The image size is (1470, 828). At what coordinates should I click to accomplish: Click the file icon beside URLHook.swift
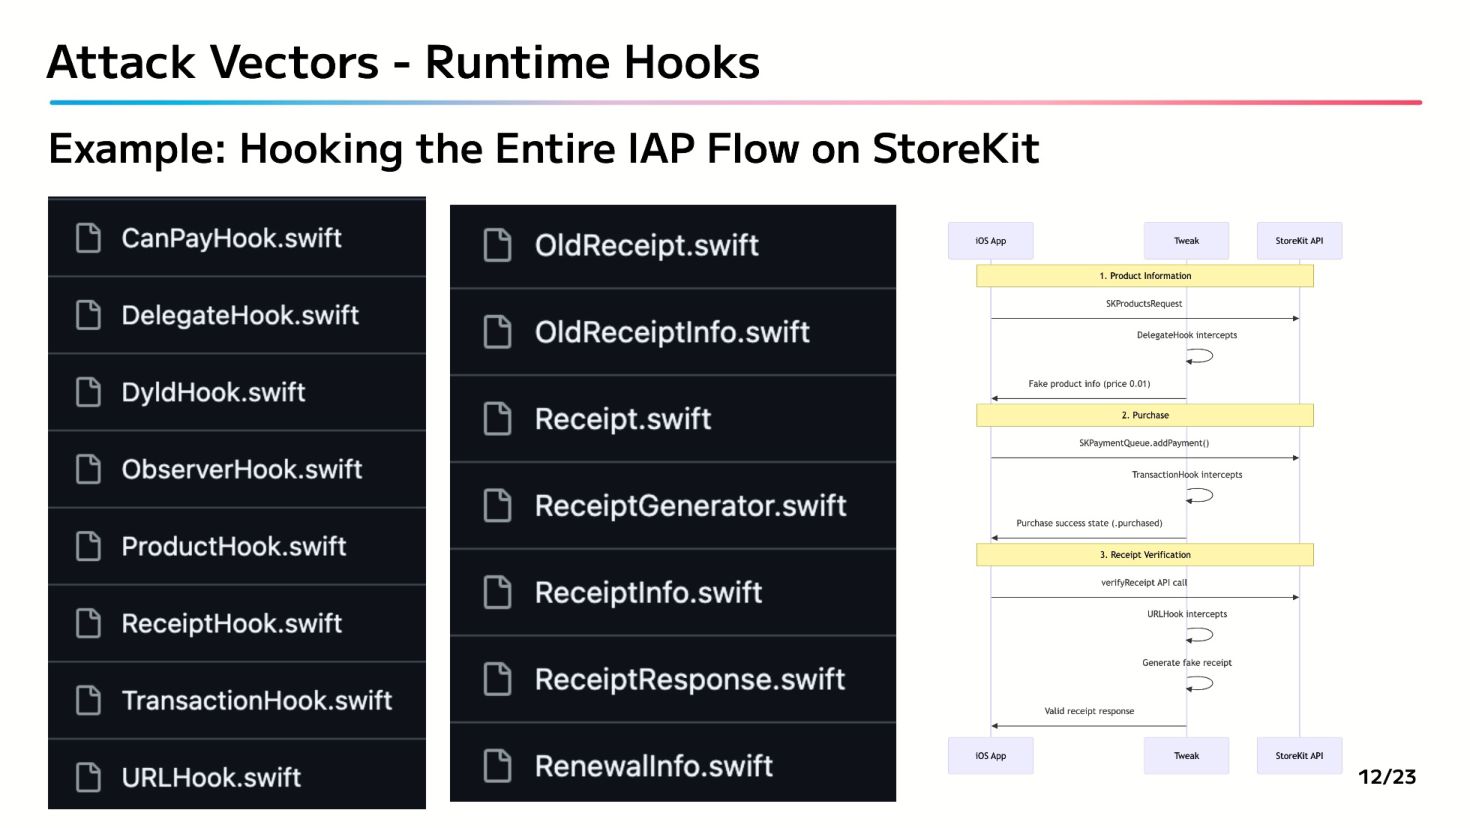point(89,777)
